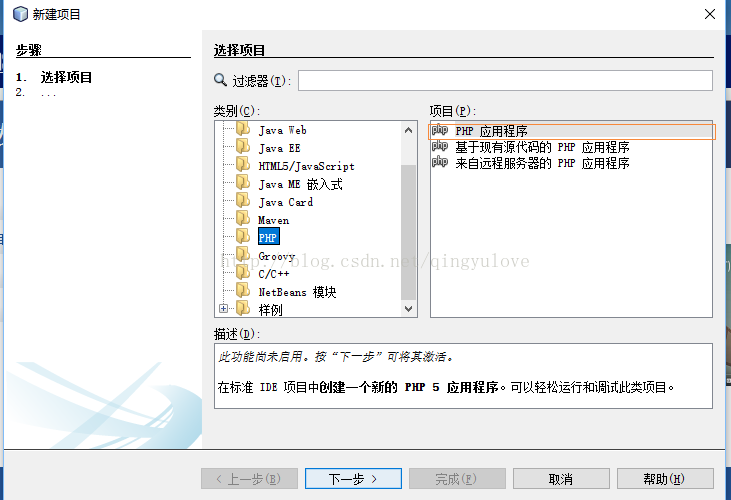
Task: Select the highlighted PHP category
Action: click(x=268, y=238)
